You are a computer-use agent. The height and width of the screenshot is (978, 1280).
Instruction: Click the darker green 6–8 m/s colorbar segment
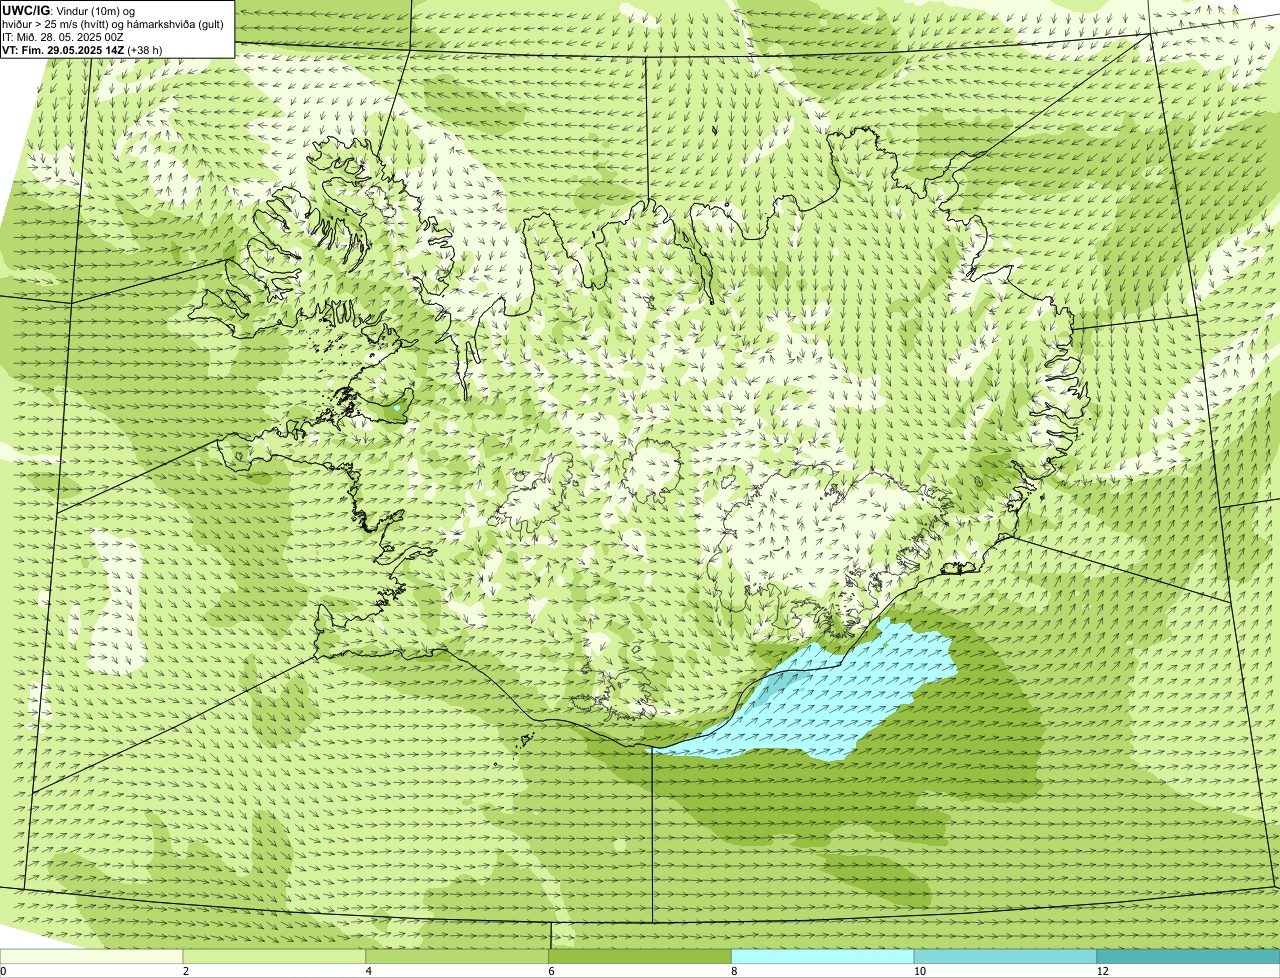click(641, 956)
